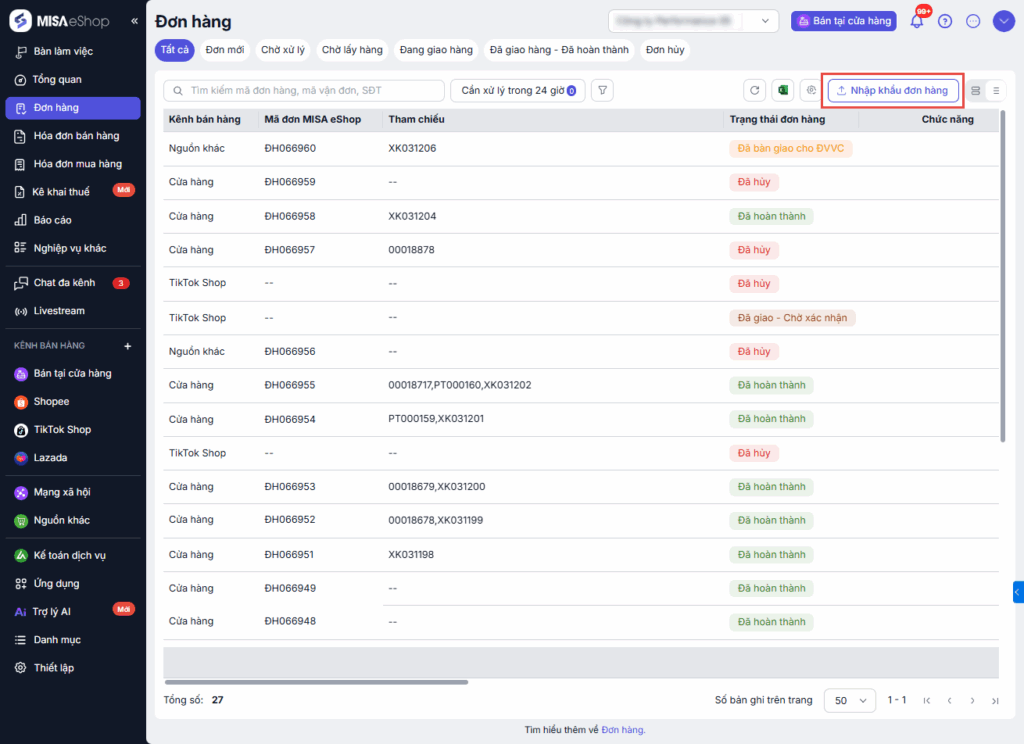Viewport: 1024px width, 744px height.
Task: Open the filter funnel icon
Action: (x=603, y=90)
